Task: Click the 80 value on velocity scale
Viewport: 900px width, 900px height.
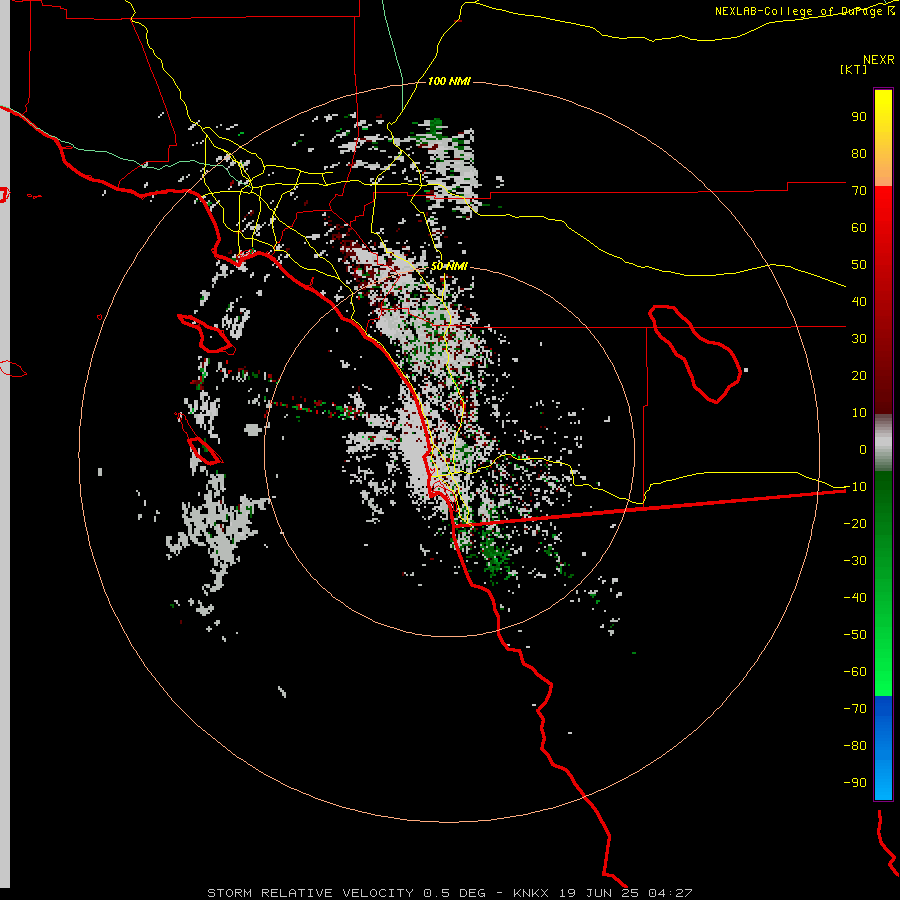Action: tap(859, 154)
